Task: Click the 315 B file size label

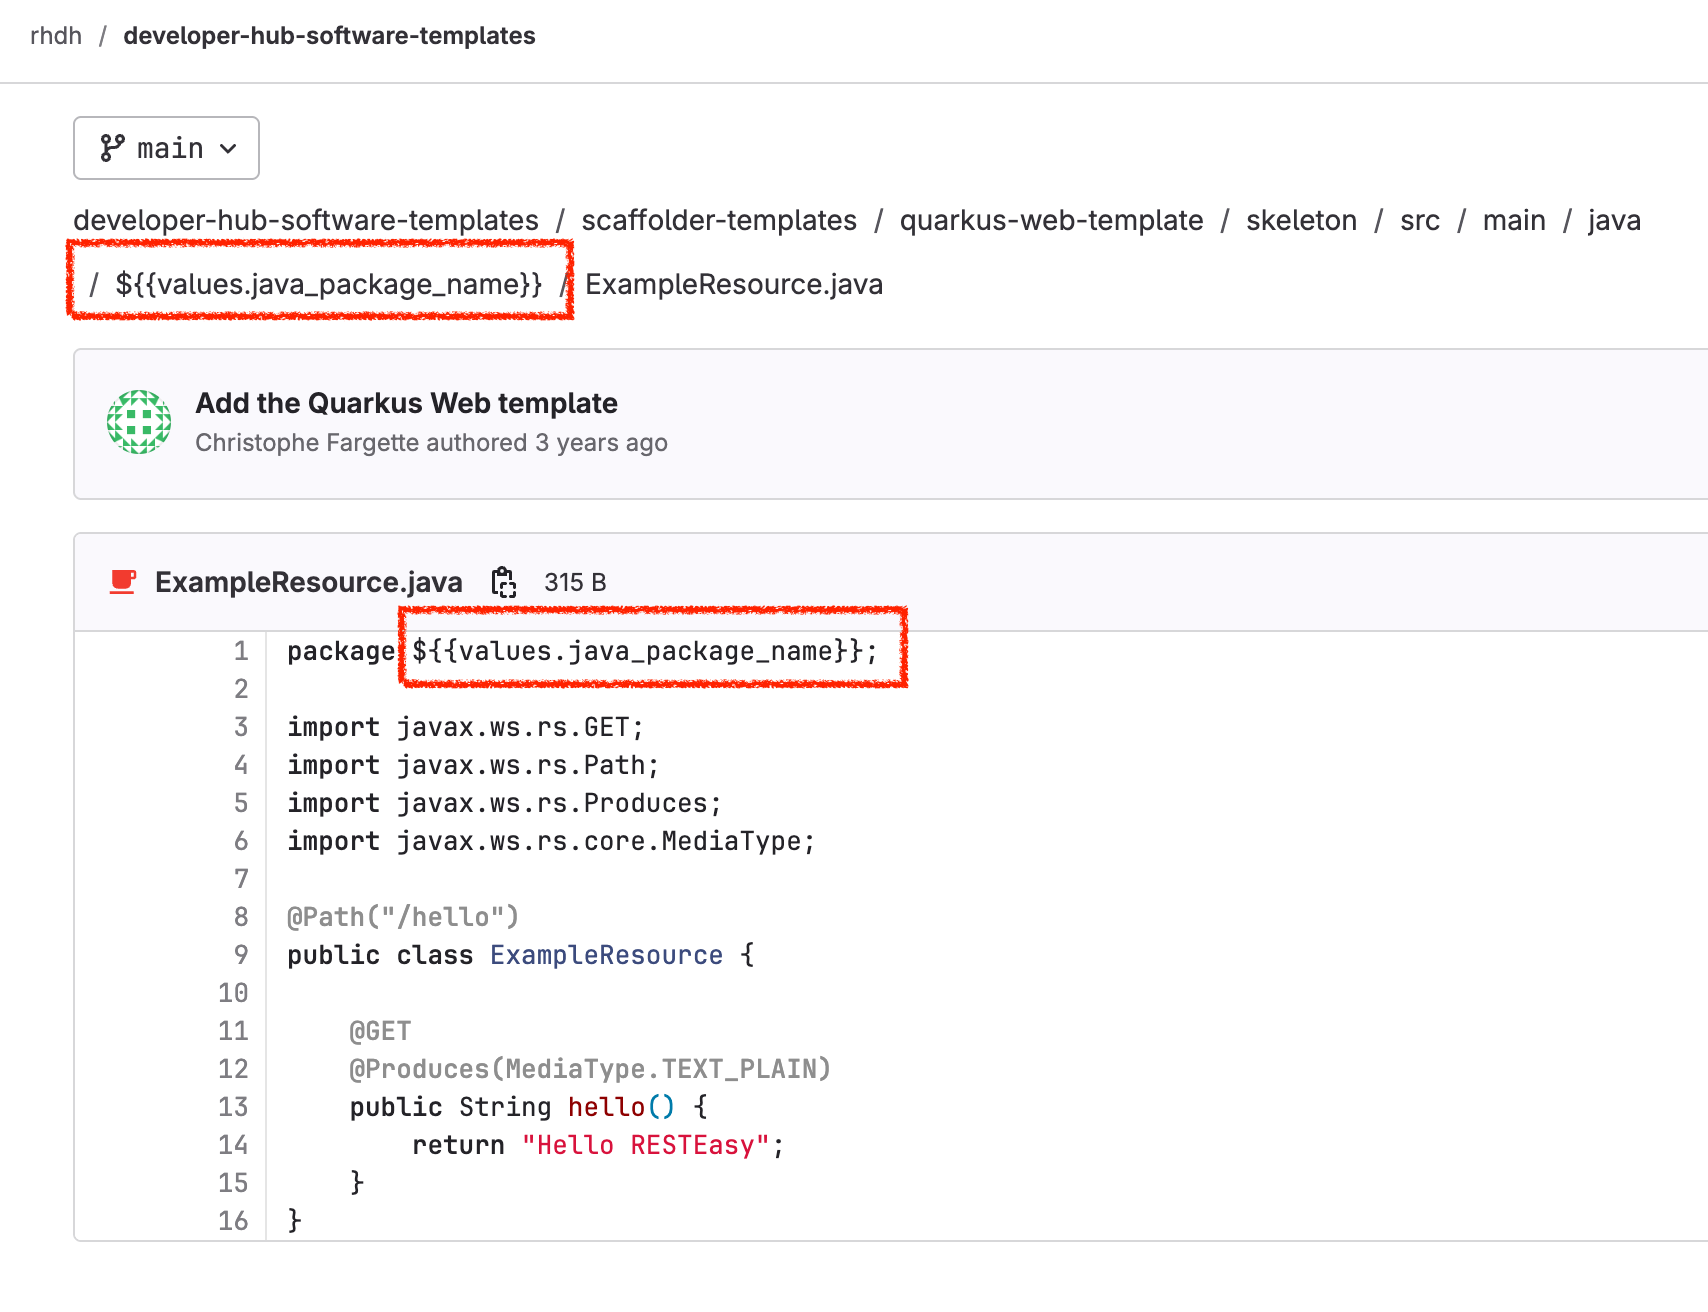Action: [575, 581]
